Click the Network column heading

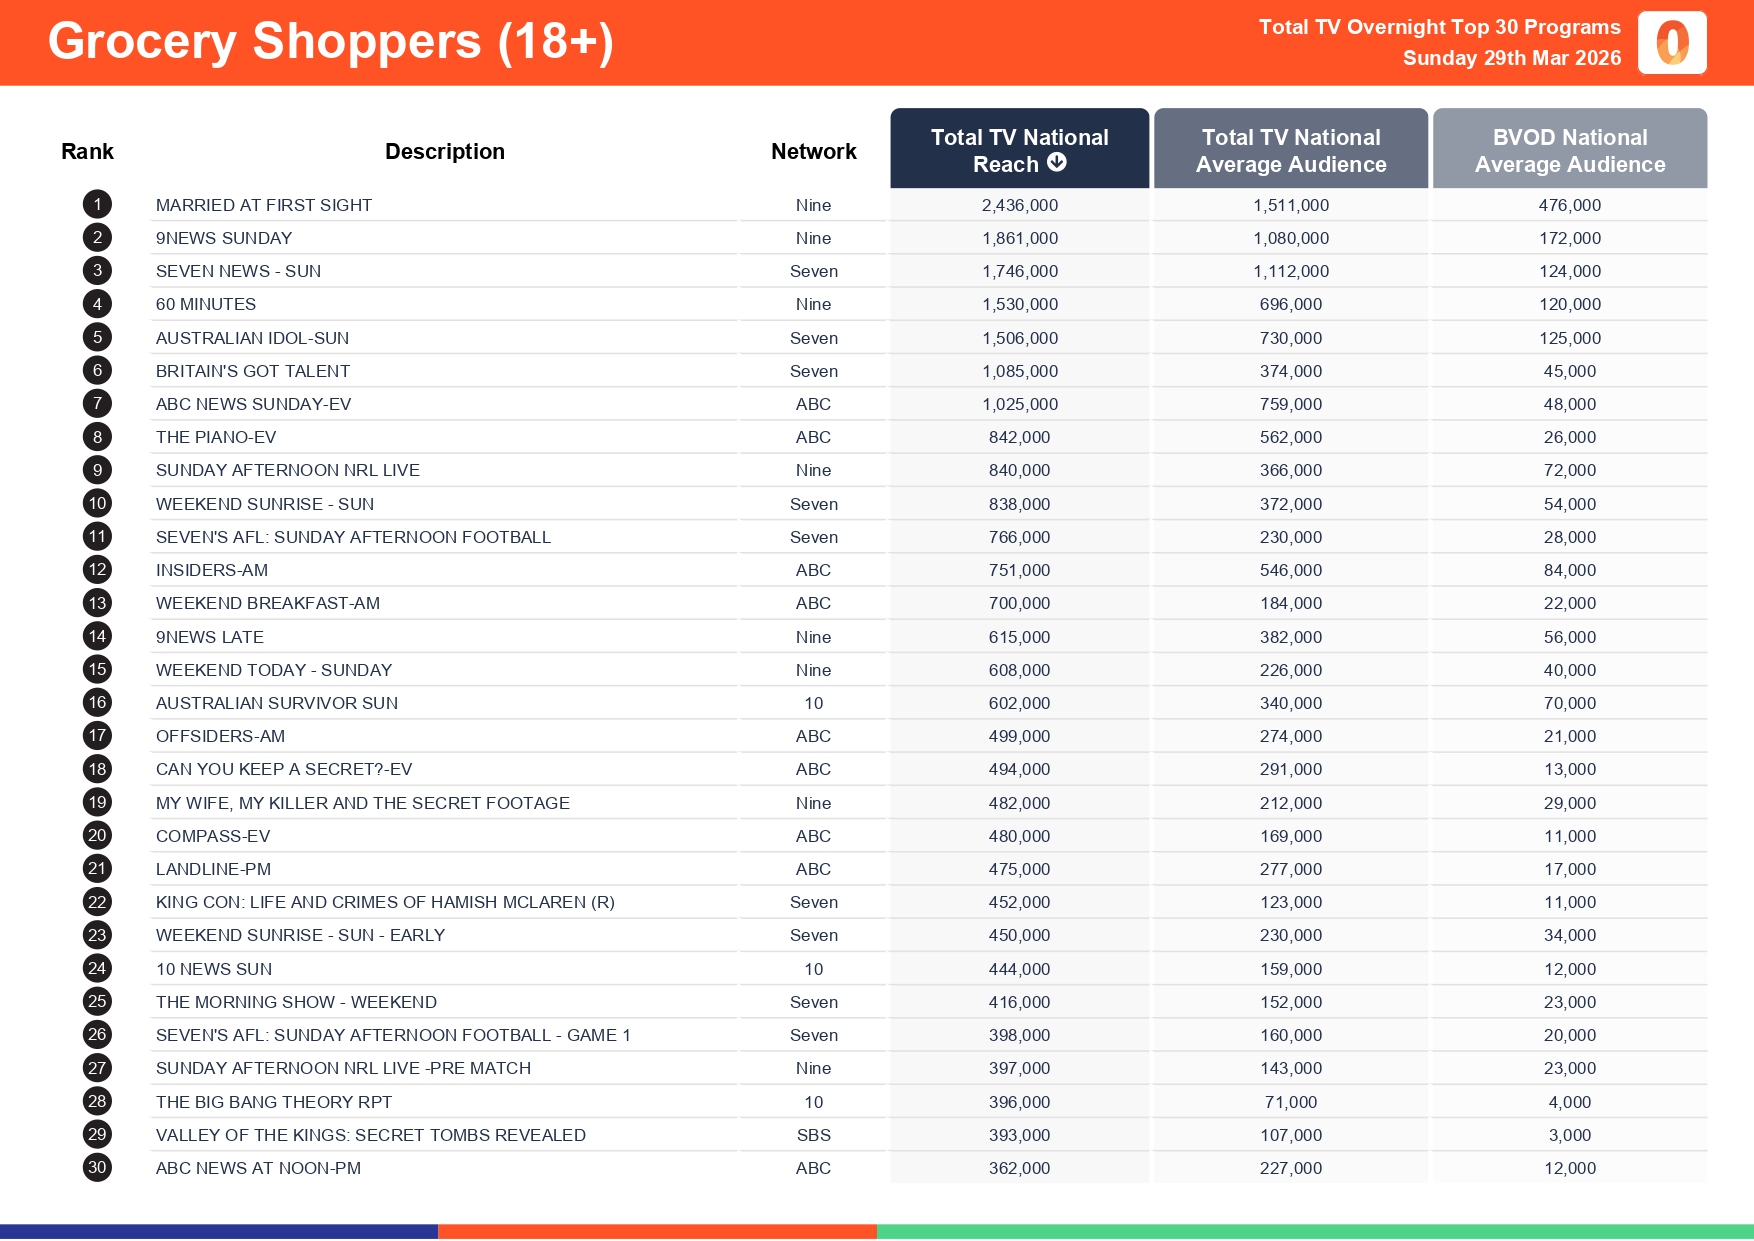coord(813,152)
